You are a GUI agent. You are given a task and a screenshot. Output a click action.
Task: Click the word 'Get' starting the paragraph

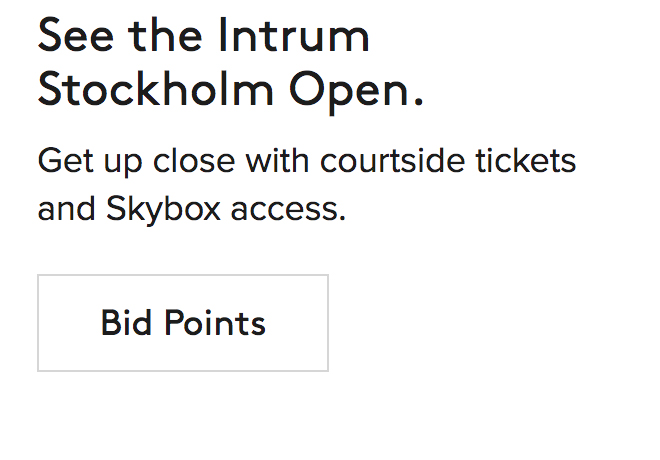click(x=59, y=160)
